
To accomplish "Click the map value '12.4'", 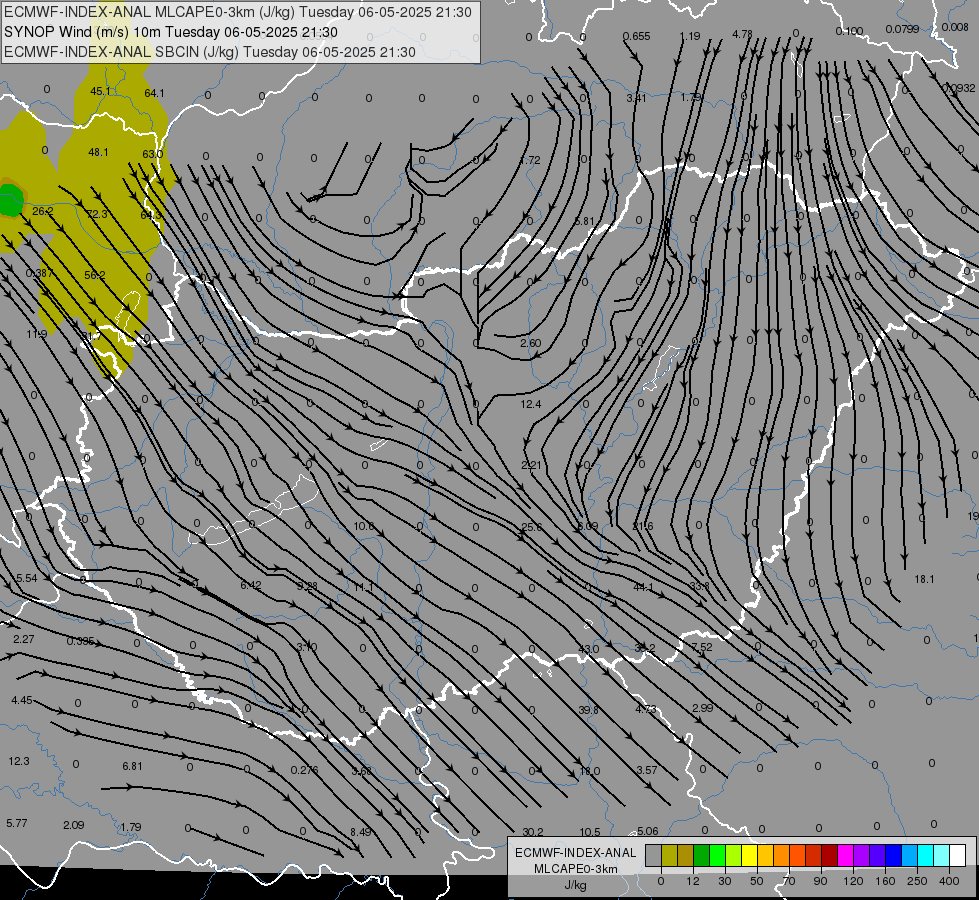I will (x=531, y=404).
